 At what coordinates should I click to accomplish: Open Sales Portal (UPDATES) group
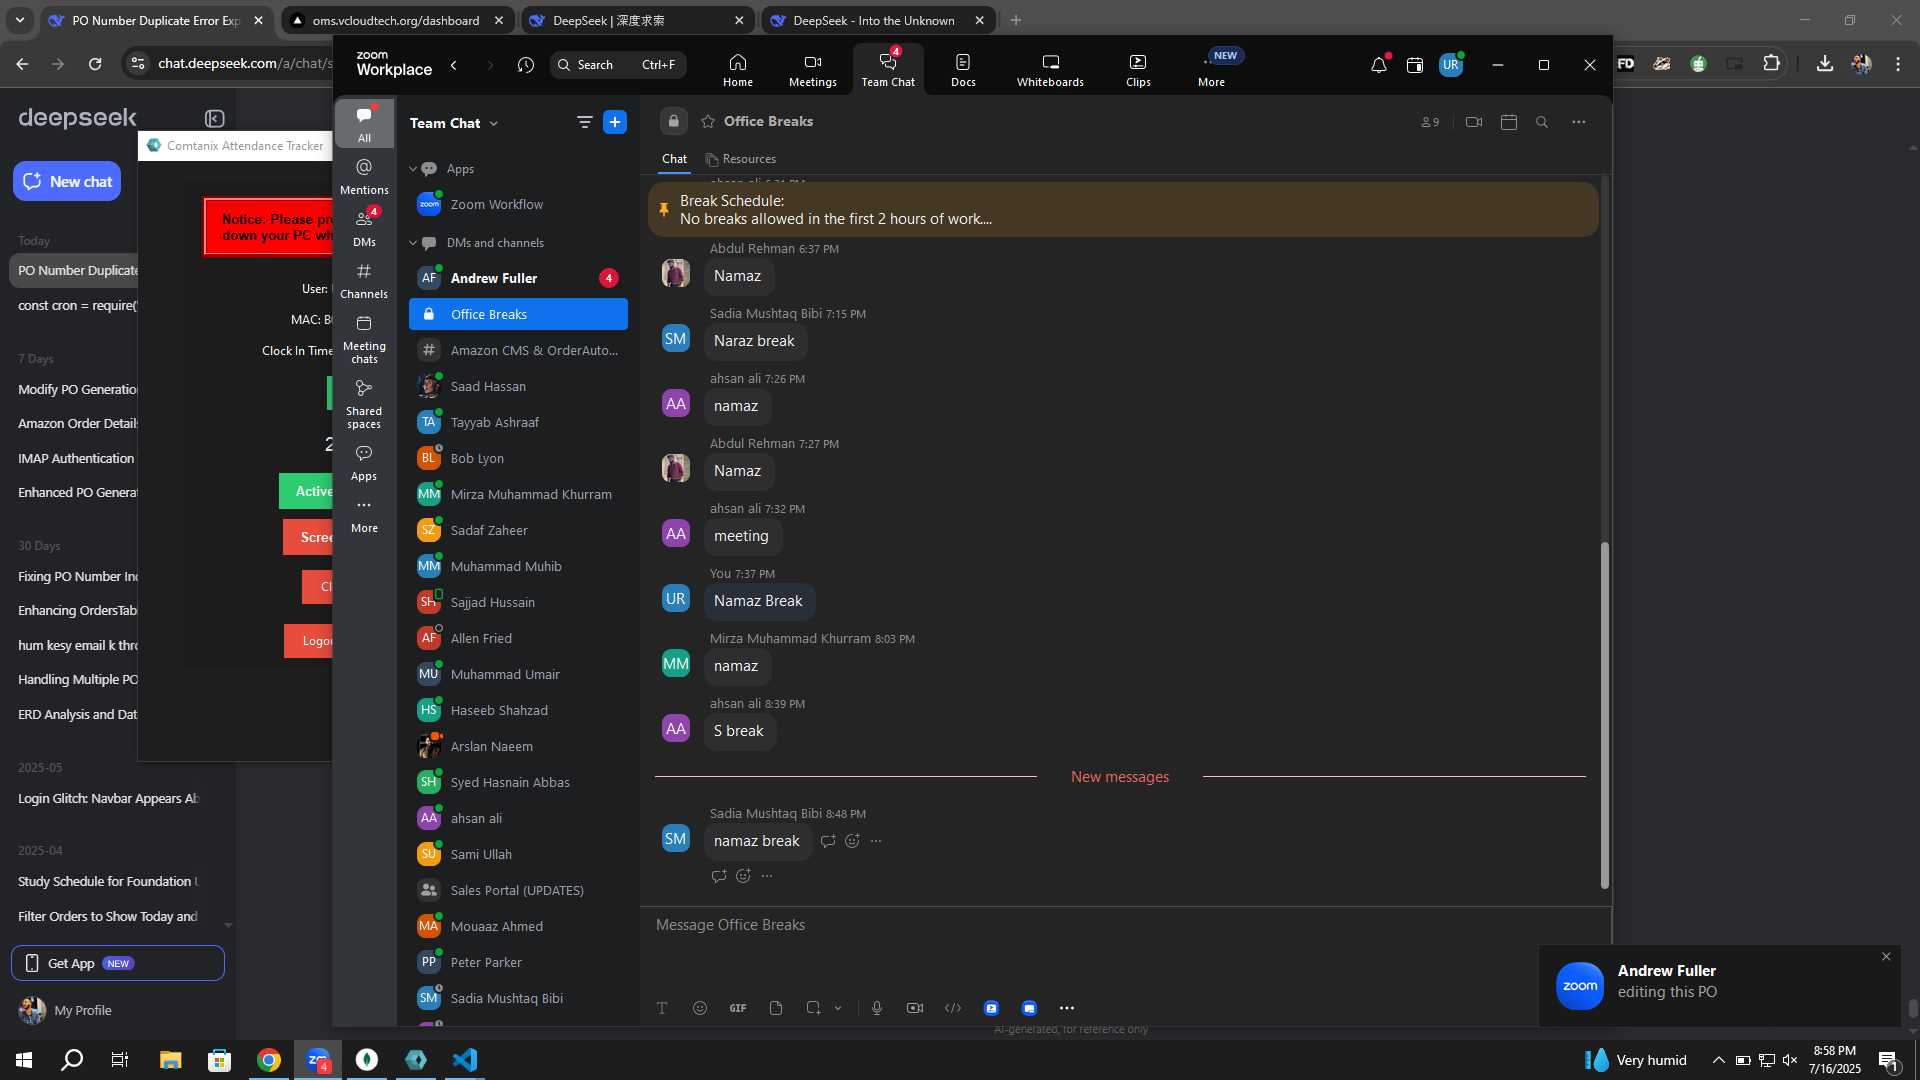[518, 890]
